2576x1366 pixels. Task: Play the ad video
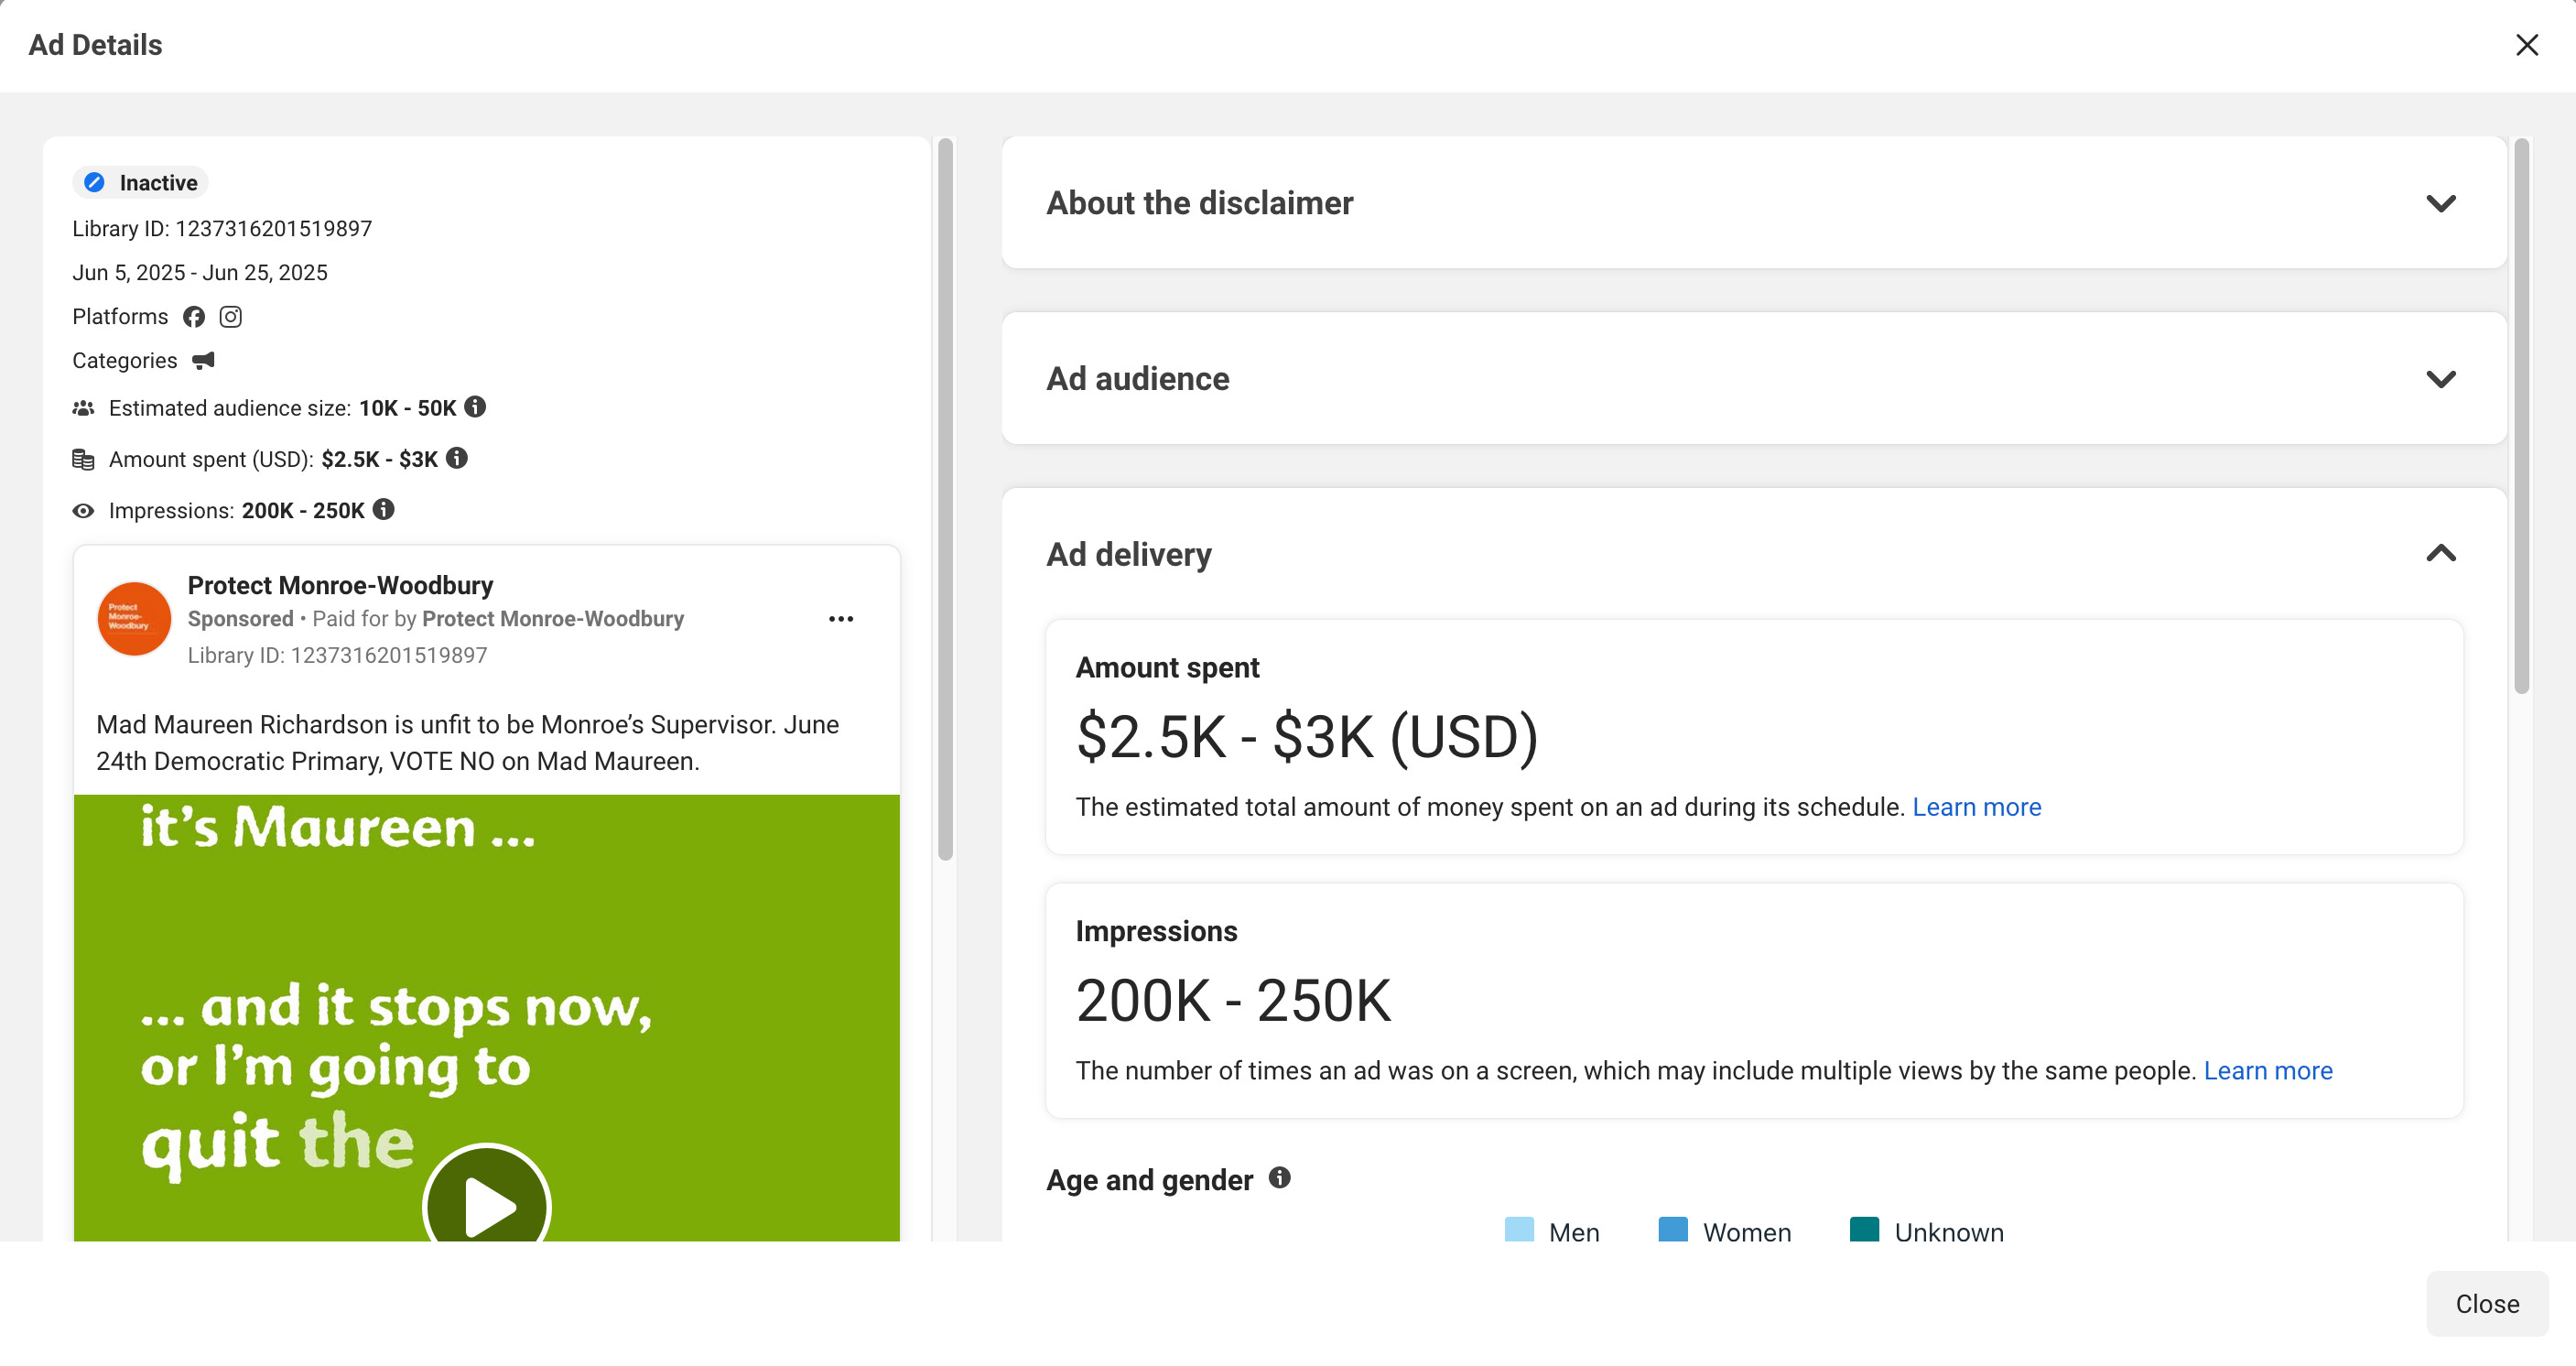487,1205
